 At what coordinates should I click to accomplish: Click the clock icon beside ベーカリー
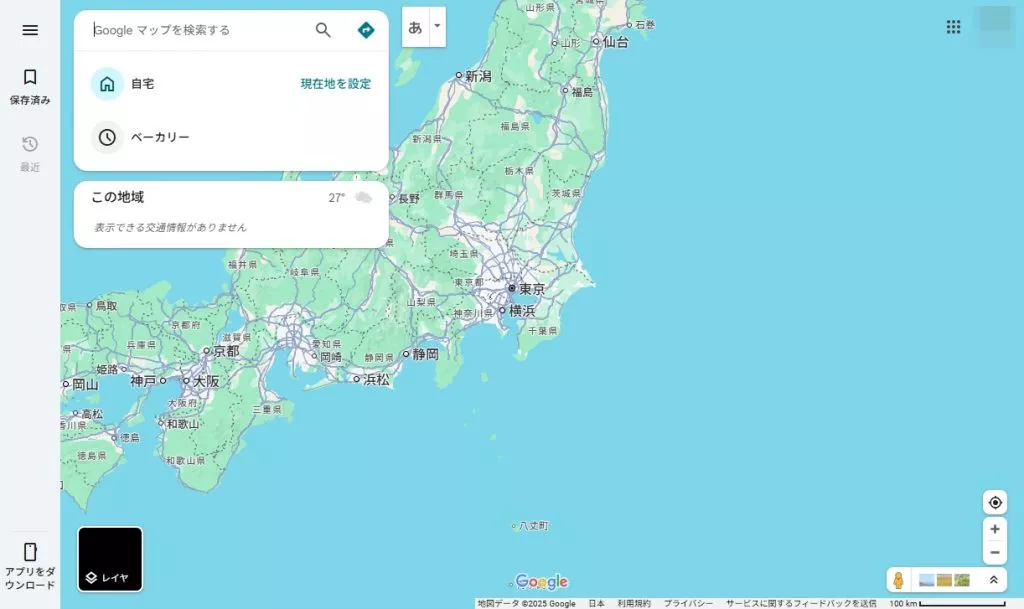(x=107, y=137)
